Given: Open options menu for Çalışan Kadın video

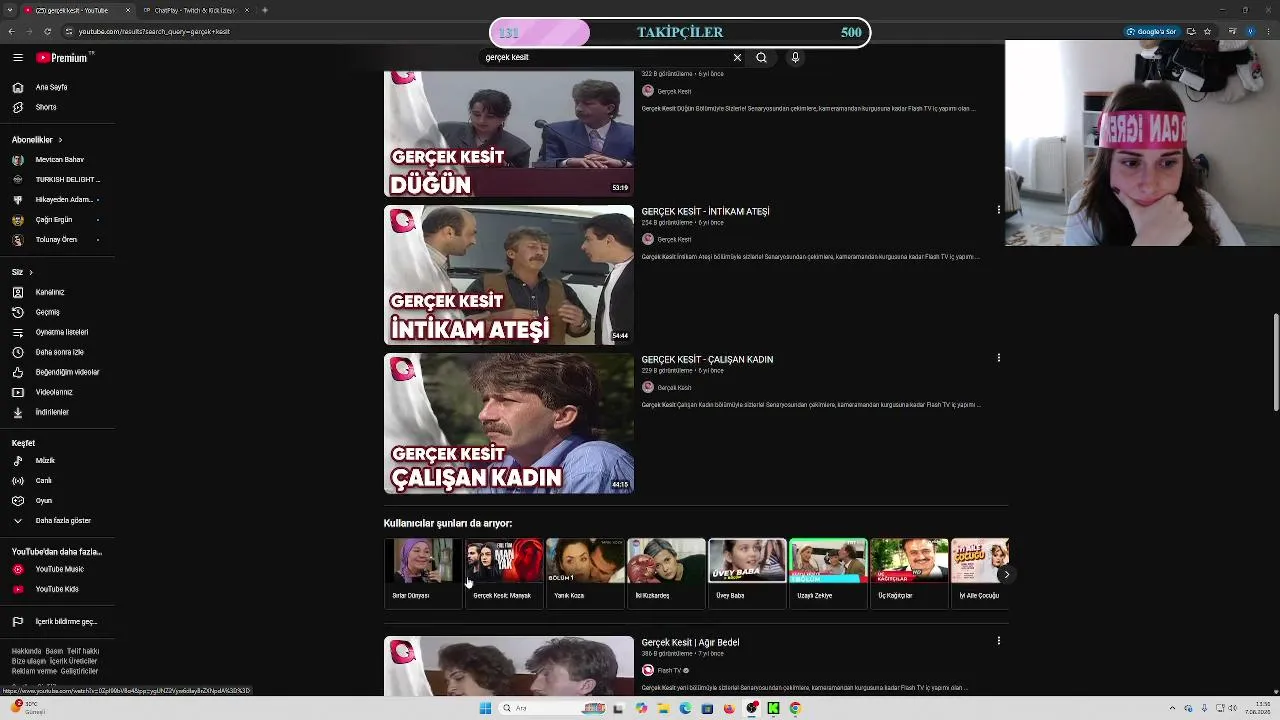Looking at the screenshot, I should [998, 358].
